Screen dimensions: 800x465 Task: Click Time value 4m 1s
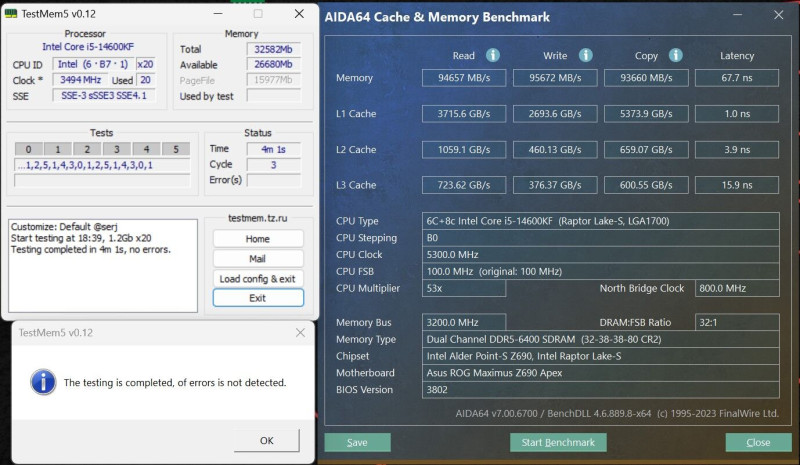273,149
